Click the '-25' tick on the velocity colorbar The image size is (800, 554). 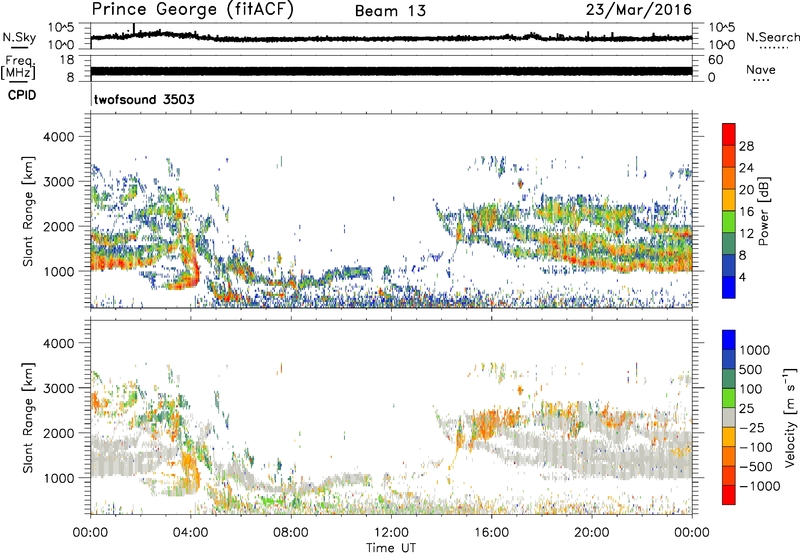(750, 427)
